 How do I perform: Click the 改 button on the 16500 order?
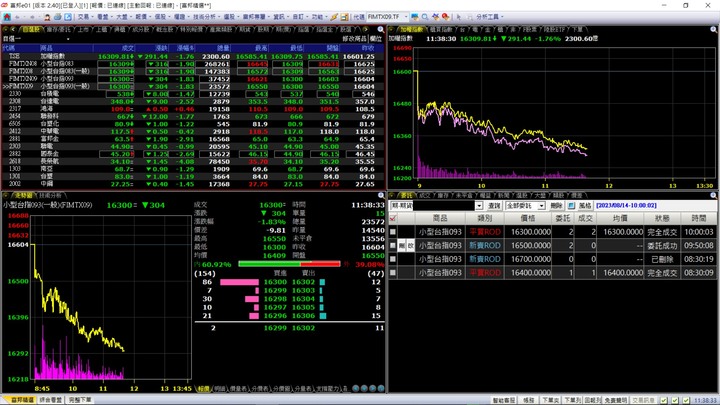pos(411,246)
